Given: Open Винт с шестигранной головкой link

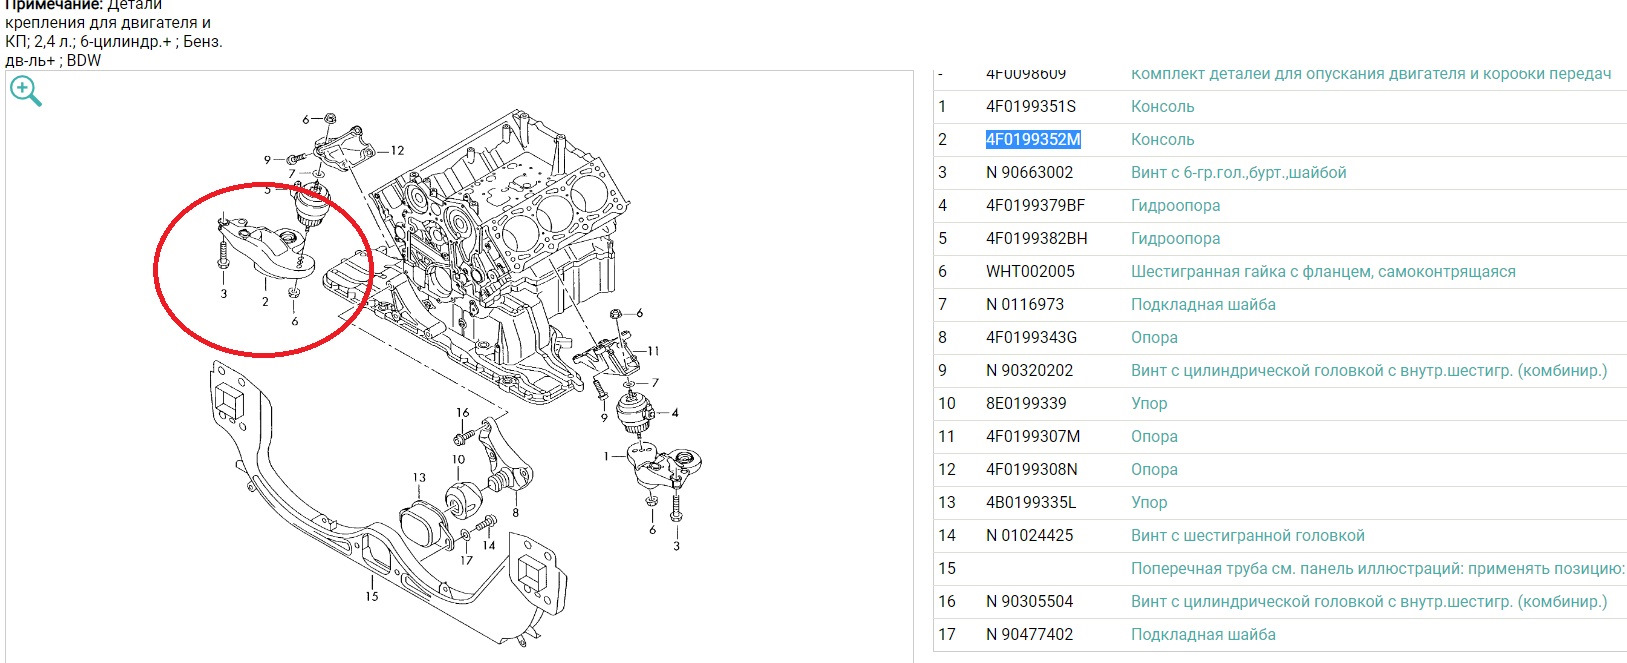Looking at the screenshot, I should pyautogui.click(x=1247, y=536).
